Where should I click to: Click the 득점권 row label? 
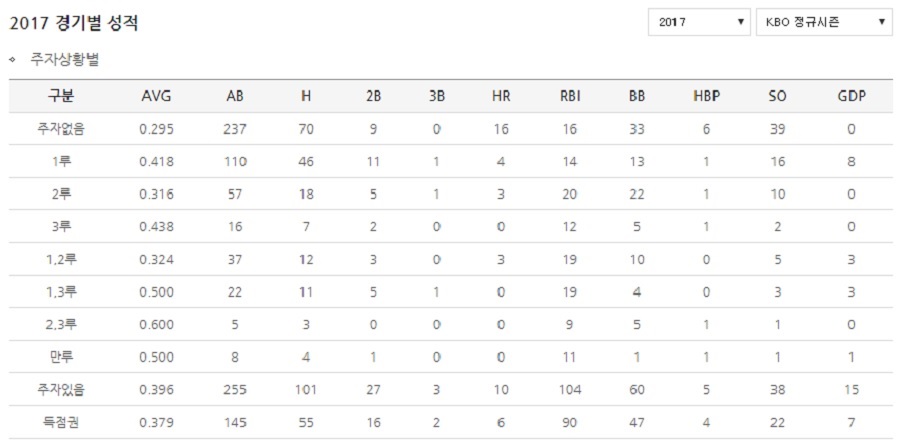click(60, 423)
